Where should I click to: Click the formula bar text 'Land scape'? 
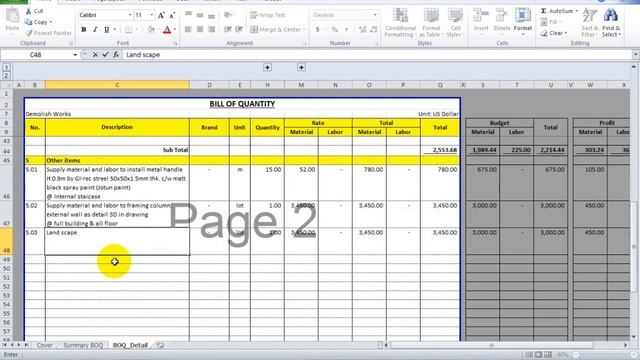(x=143, y=55)
